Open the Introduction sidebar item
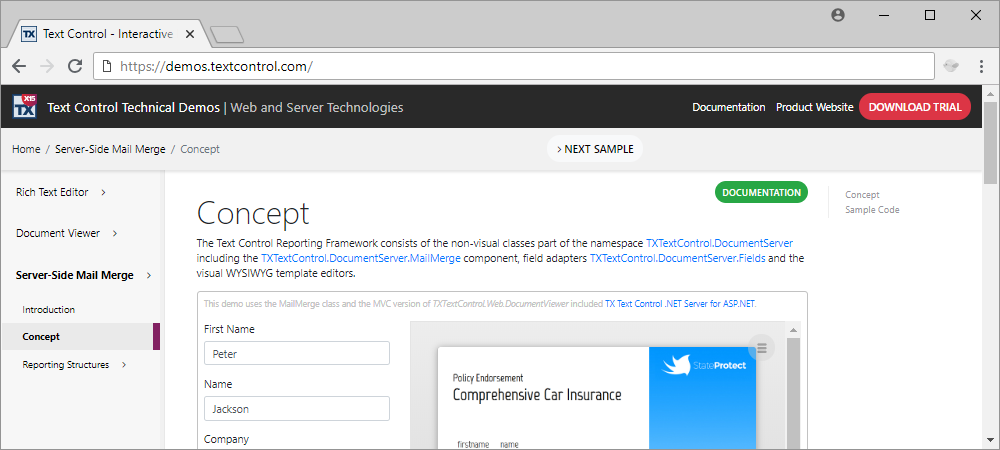This screenshot has height=450, width=1000. tap(48, 310)
